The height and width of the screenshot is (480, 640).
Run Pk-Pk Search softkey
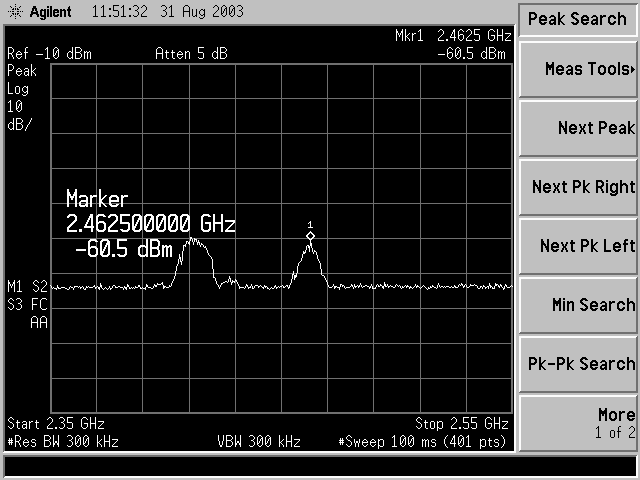[x=578, y=364]
